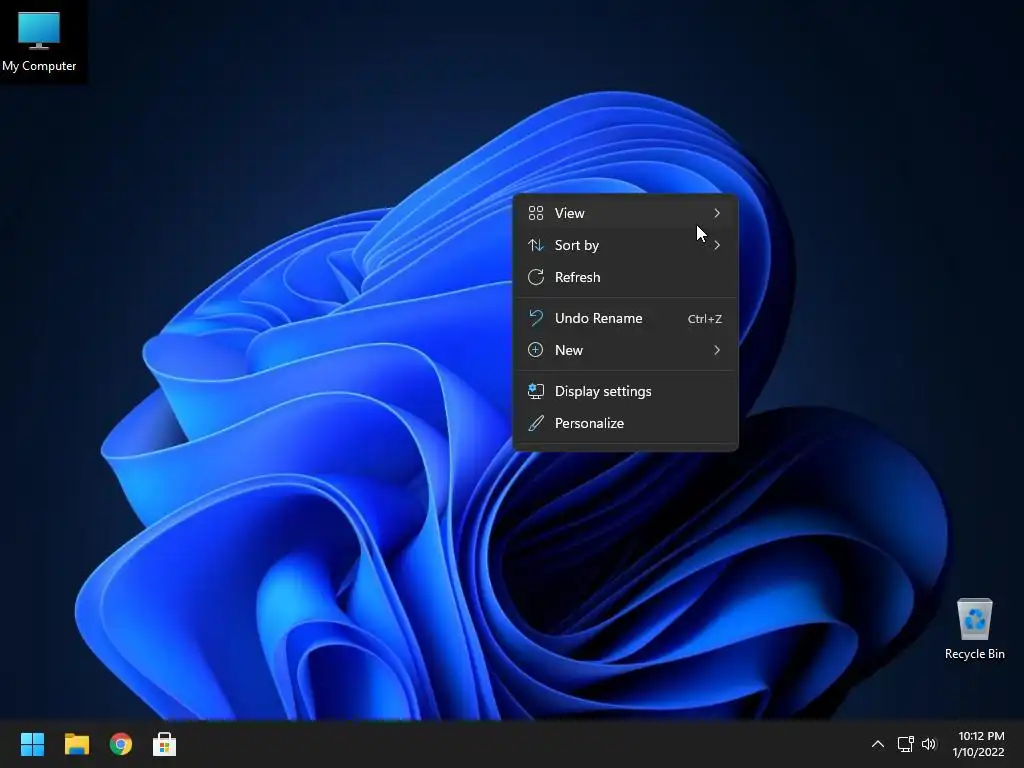This screenshot has width=1024, height=768.
Task: Choose Personalize from the context menu
Action: [626, 423]
